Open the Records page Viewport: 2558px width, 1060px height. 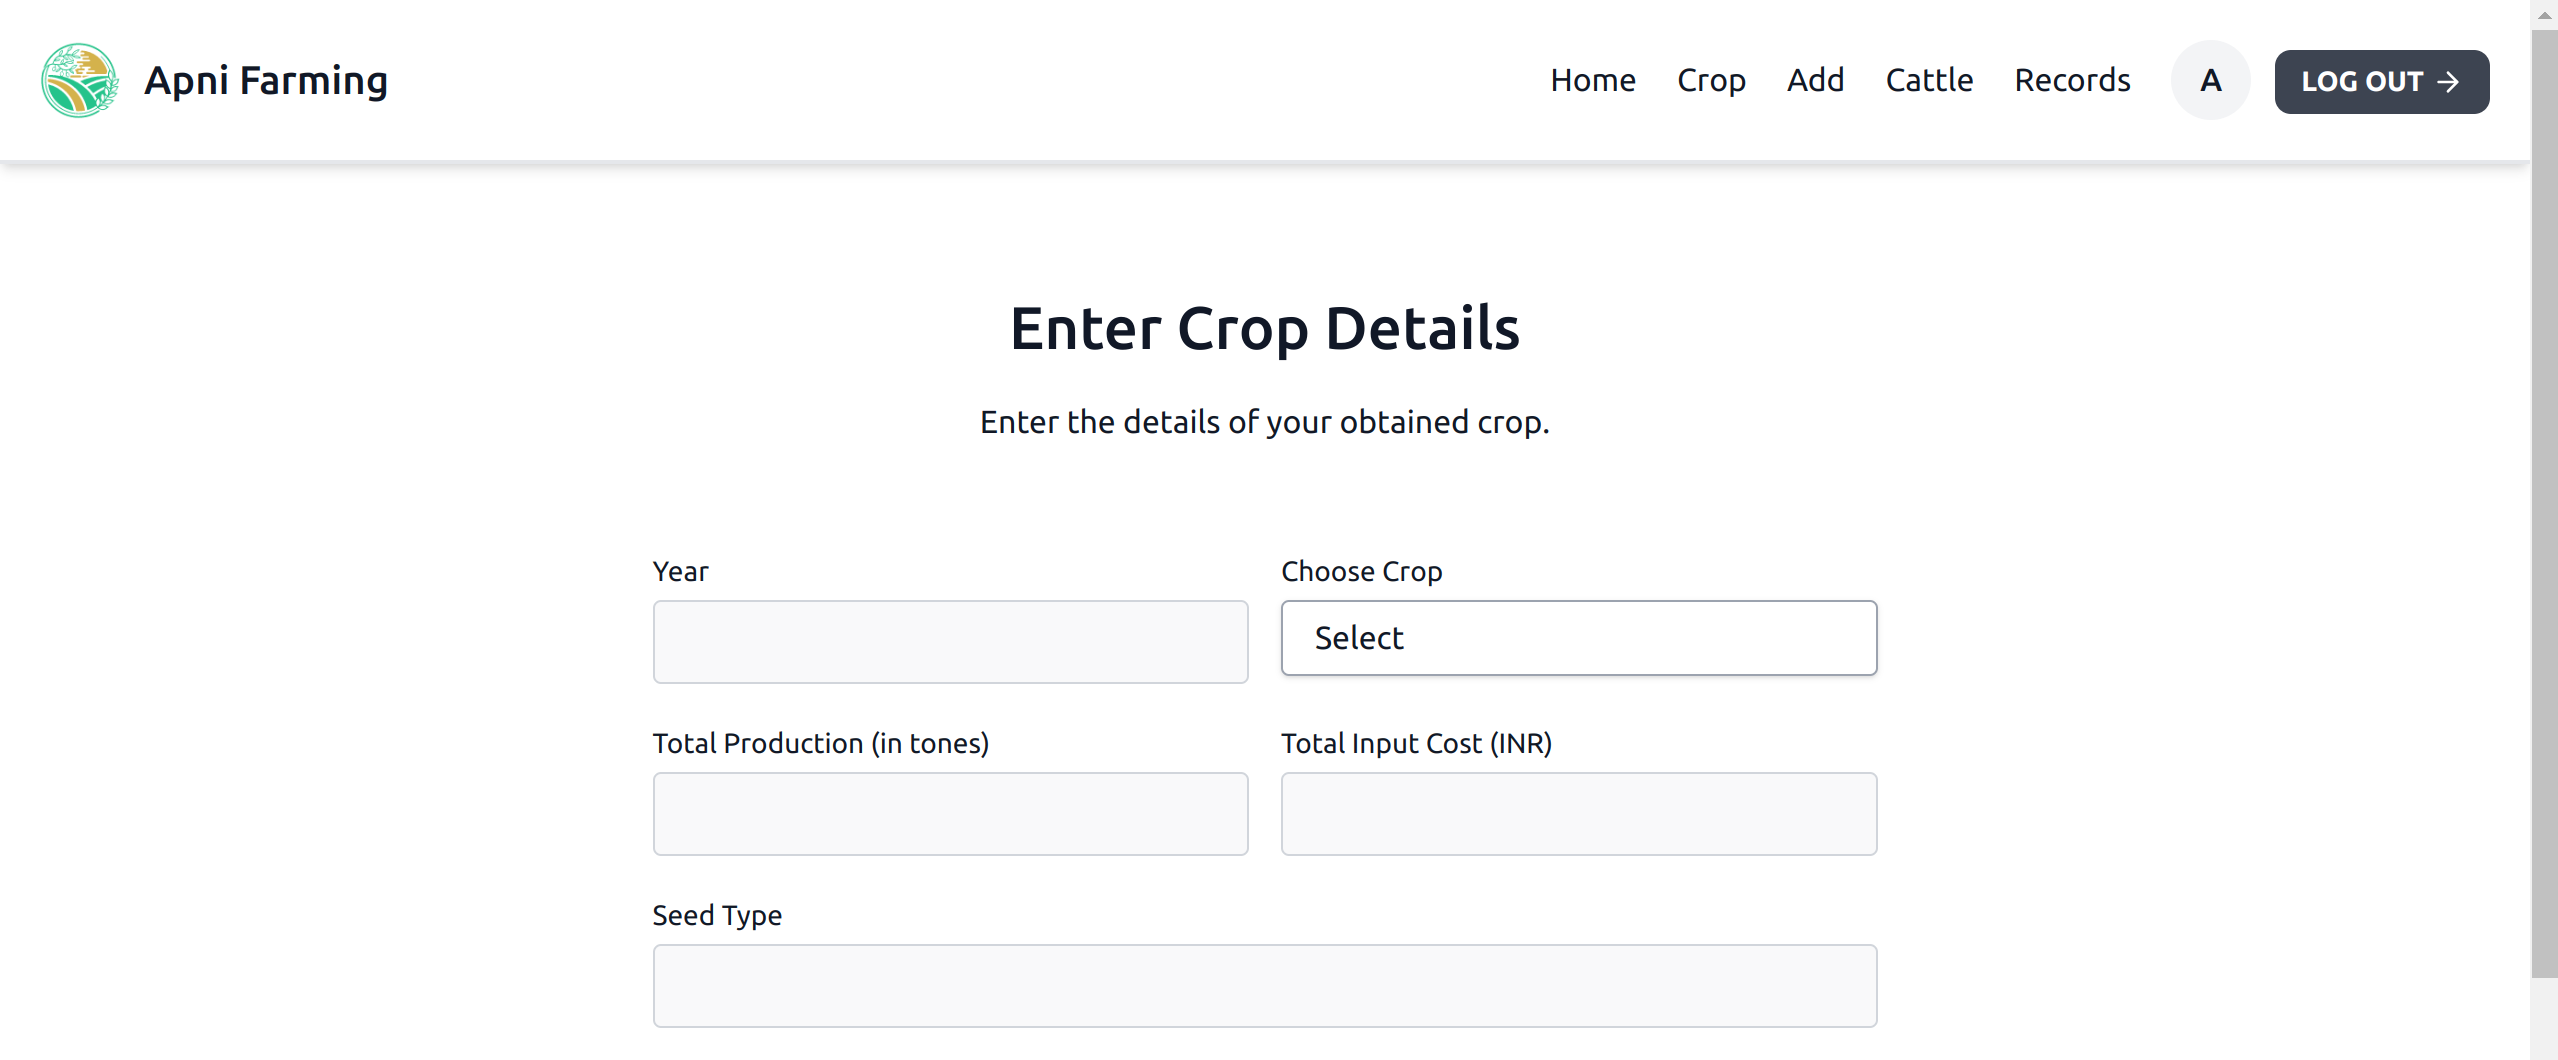[2071, 80]
